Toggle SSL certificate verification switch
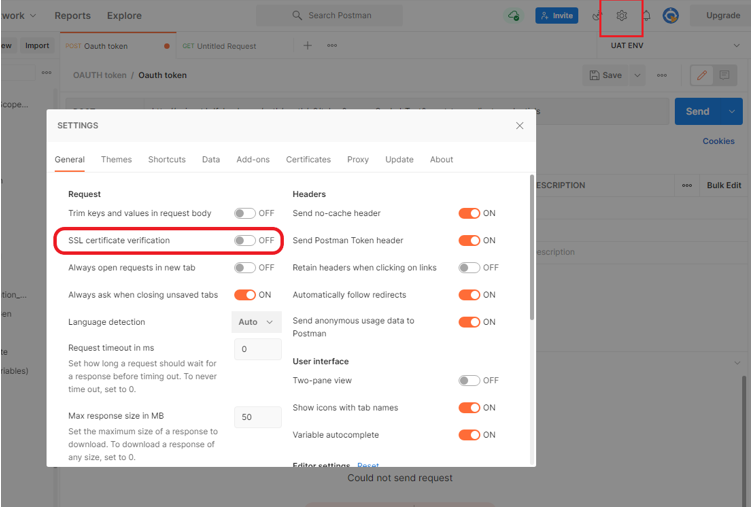The image size is (753, 508). click(x=245, y=241)
